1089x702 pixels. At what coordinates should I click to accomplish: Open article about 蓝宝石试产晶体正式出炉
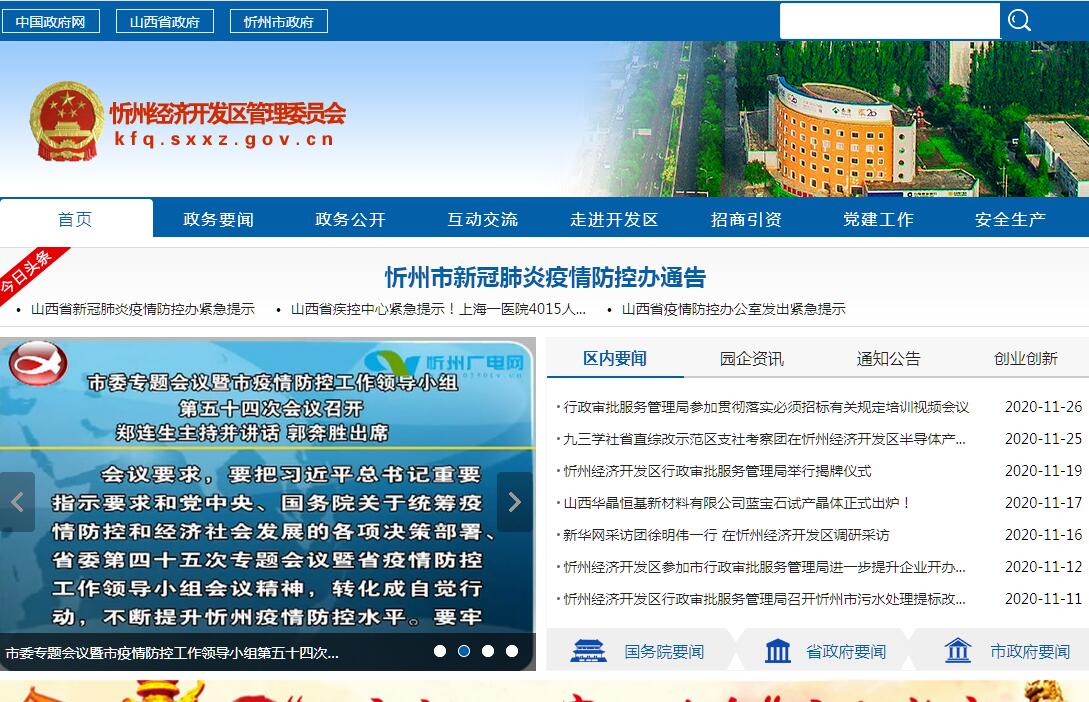click(737, 503)
